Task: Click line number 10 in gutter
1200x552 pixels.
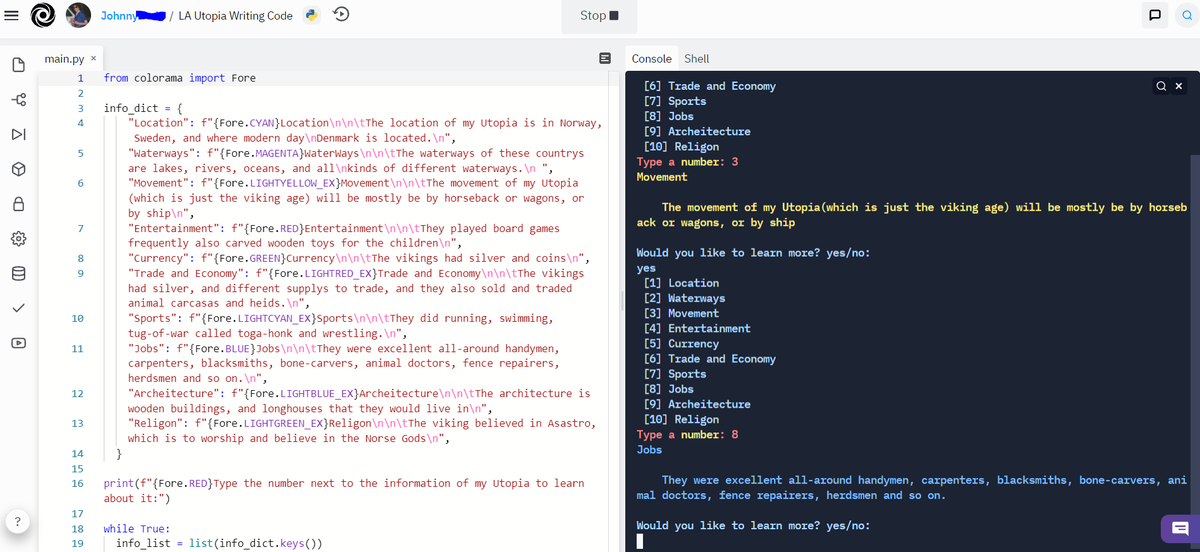Action: point(78,318)
